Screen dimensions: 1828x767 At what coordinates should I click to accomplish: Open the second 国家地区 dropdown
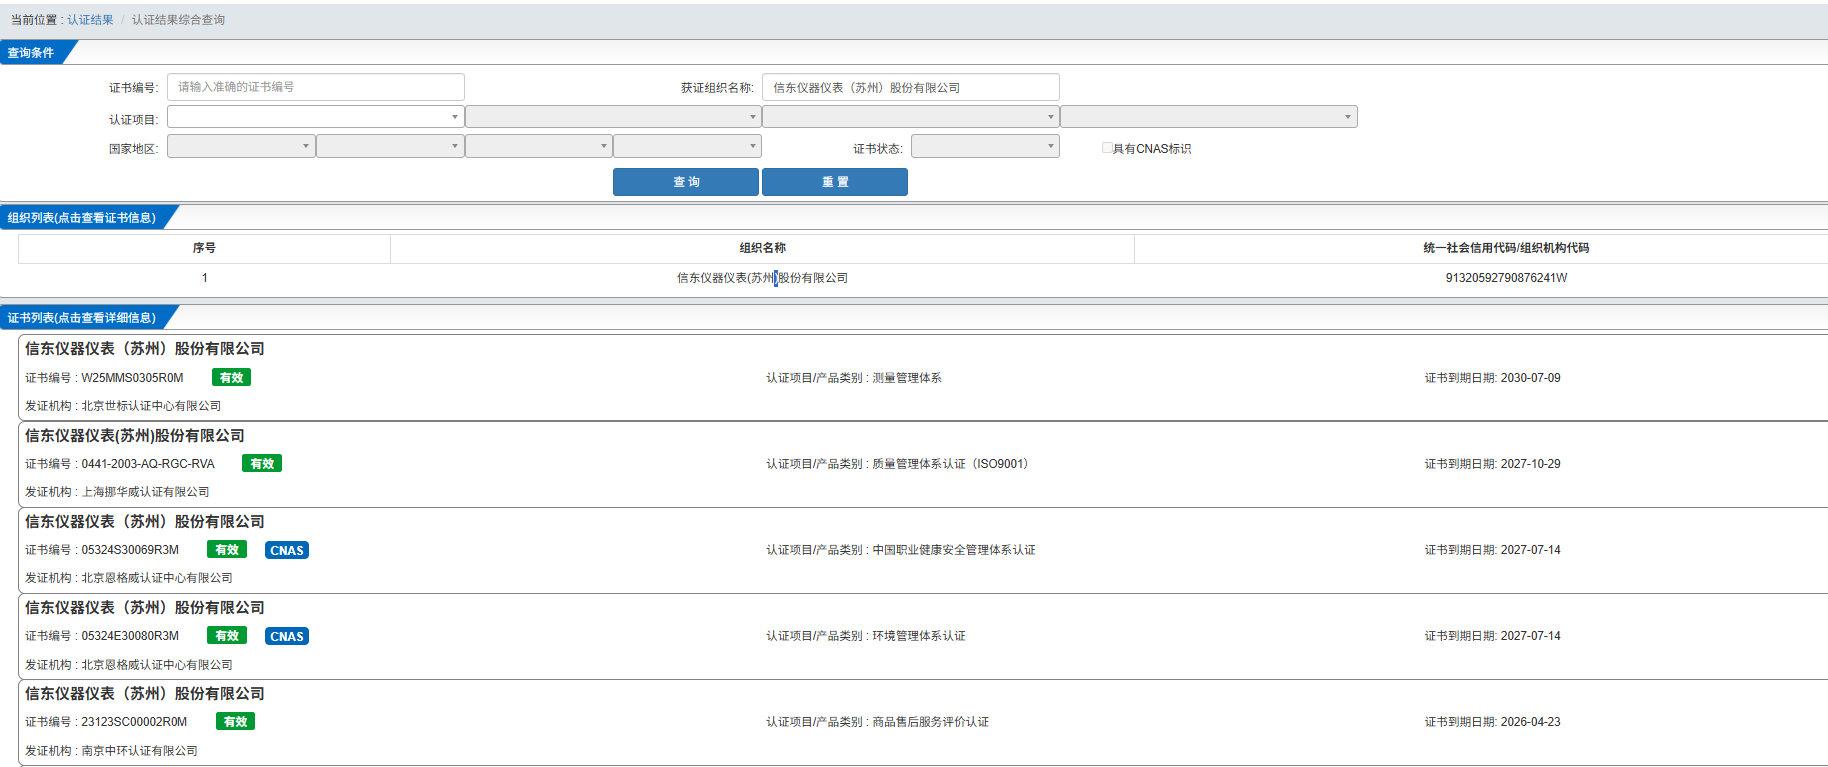(390, 146)
